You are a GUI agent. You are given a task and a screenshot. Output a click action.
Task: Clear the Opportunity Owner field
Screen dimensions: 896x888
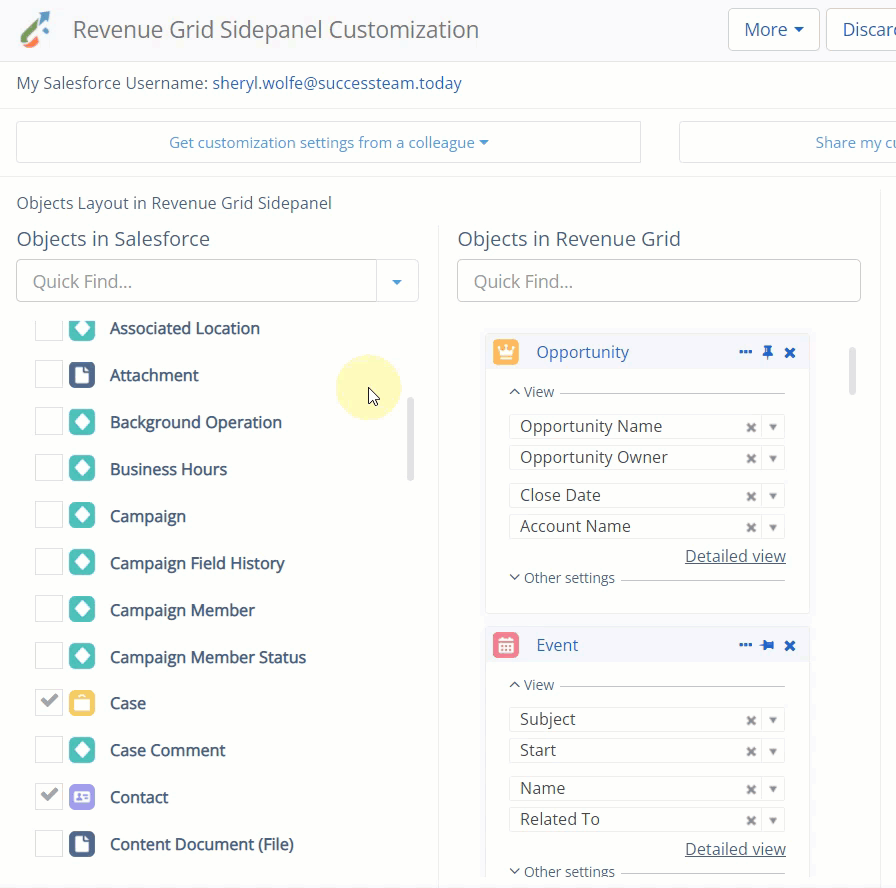pos(751,458)
